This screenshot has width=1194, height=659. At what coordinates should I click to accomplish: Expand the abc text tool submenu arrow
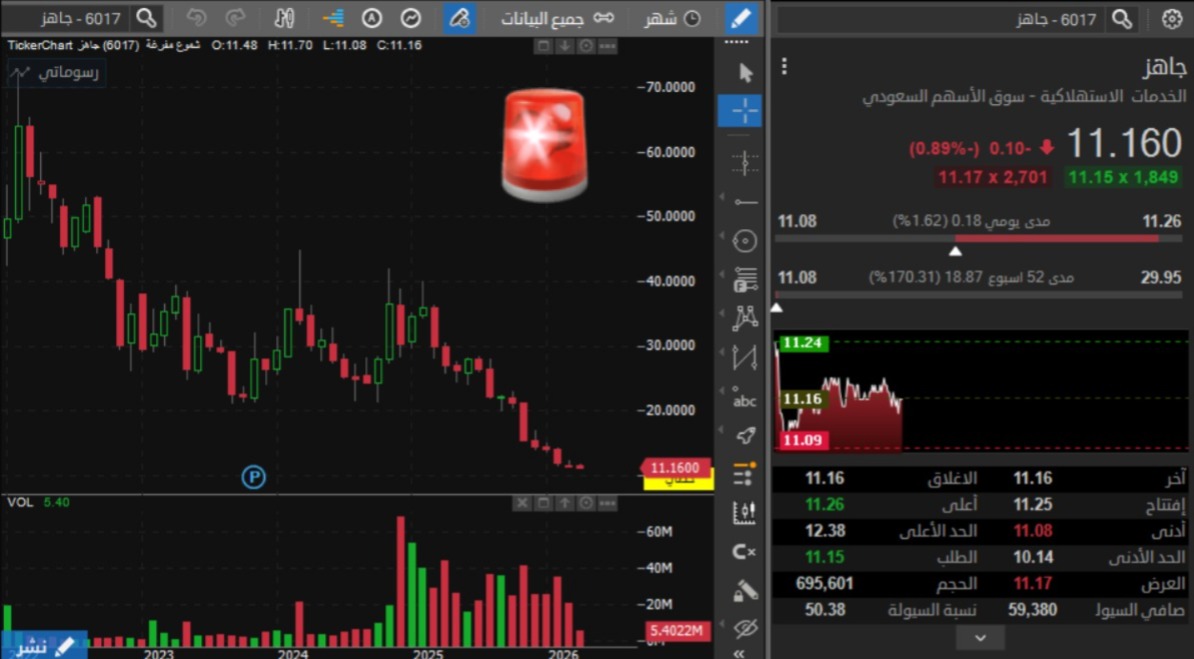click(x=722, y=390)
